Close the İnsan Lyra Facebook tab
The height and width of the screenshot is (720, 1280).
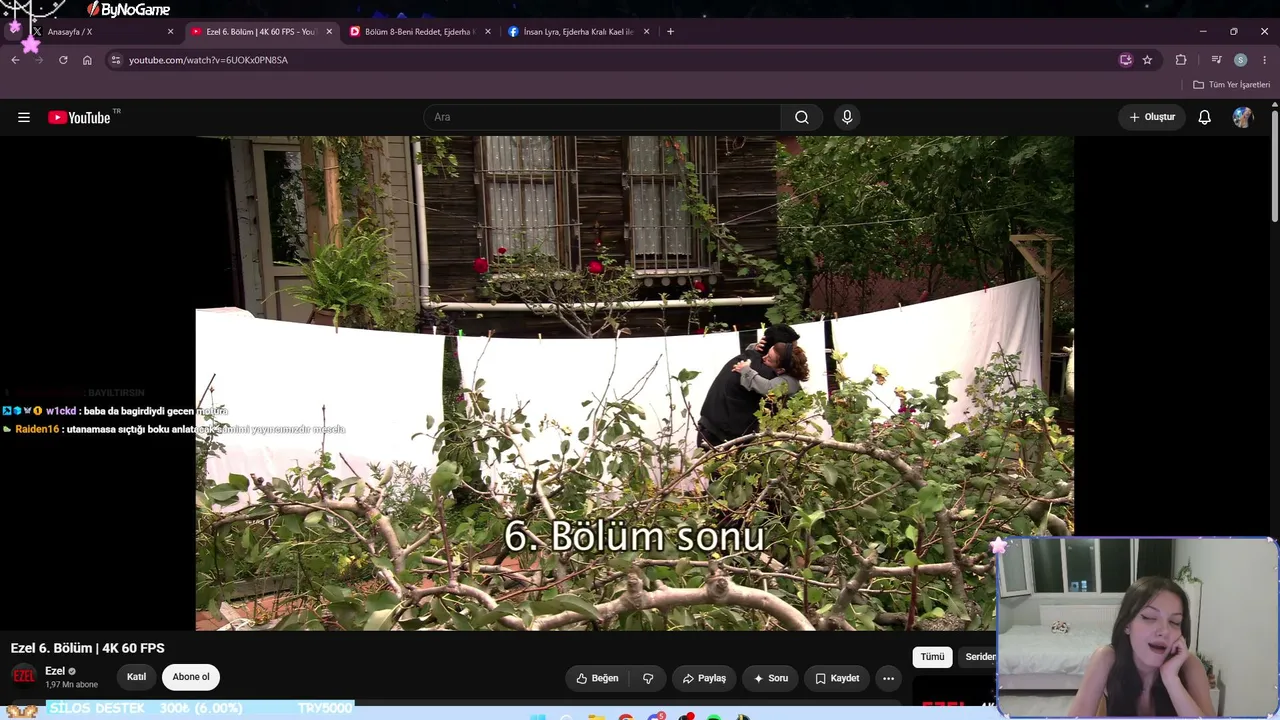646,32
